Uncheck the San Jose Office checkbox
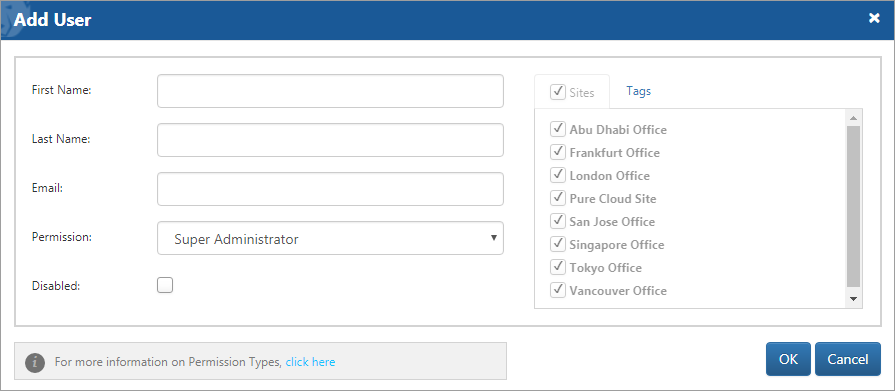895x391 pixels. point(558,221)
